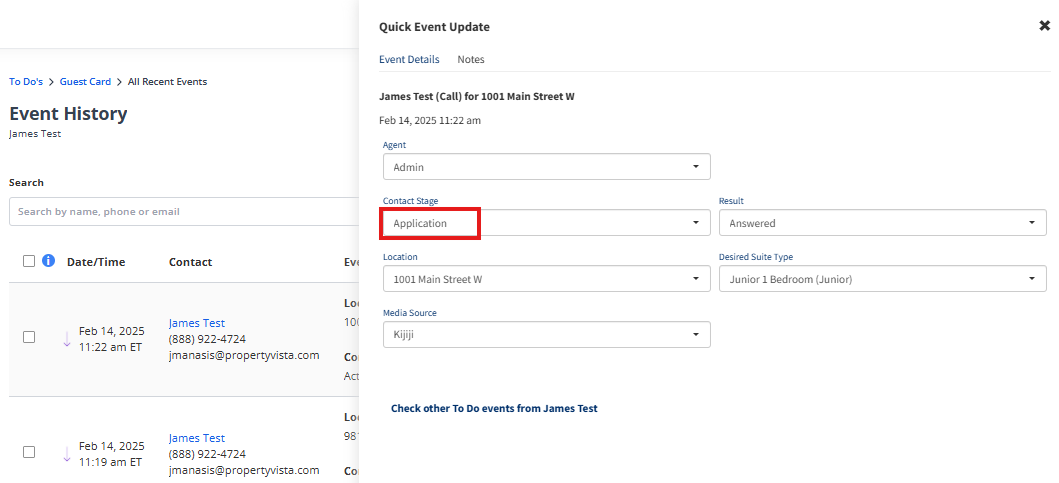1059x483 pixels.
Task: Go to To Do's breadcrumb link
Action: [x=26, y=82]
